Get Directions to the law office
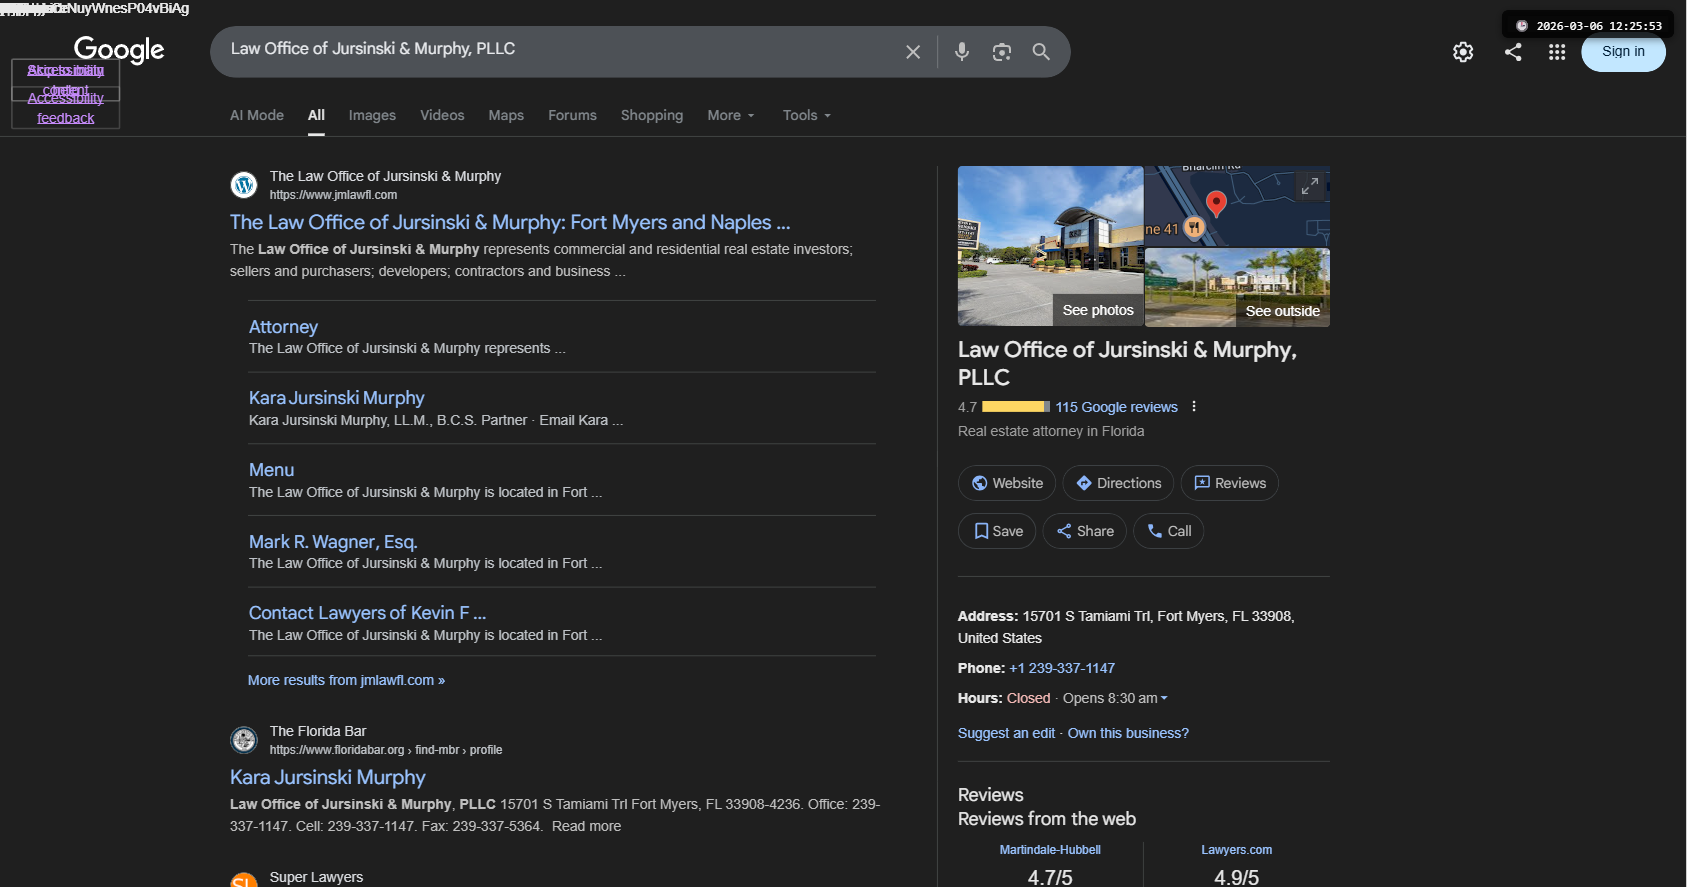Screen dimensions: 1707x887 click(1118, 483)
